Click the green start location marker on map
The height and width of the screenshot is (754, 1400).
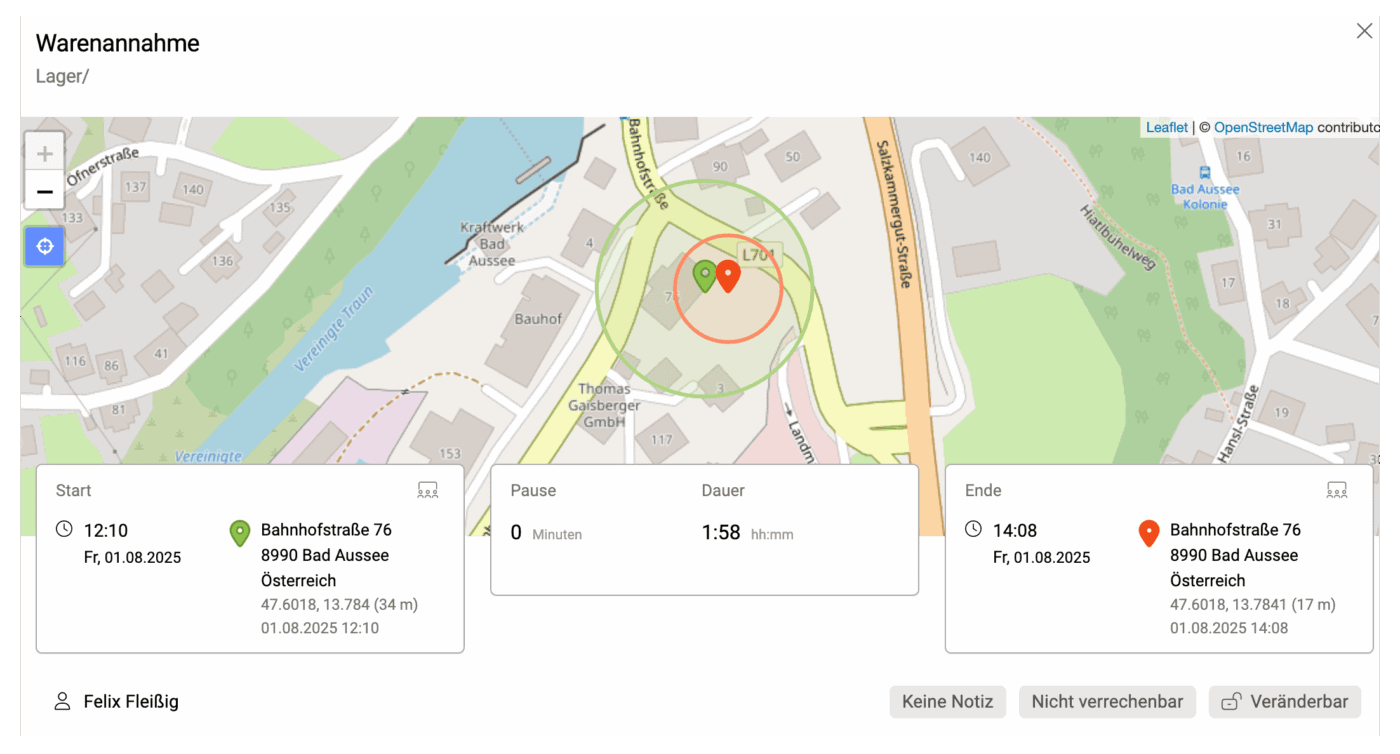click(705, 275)
